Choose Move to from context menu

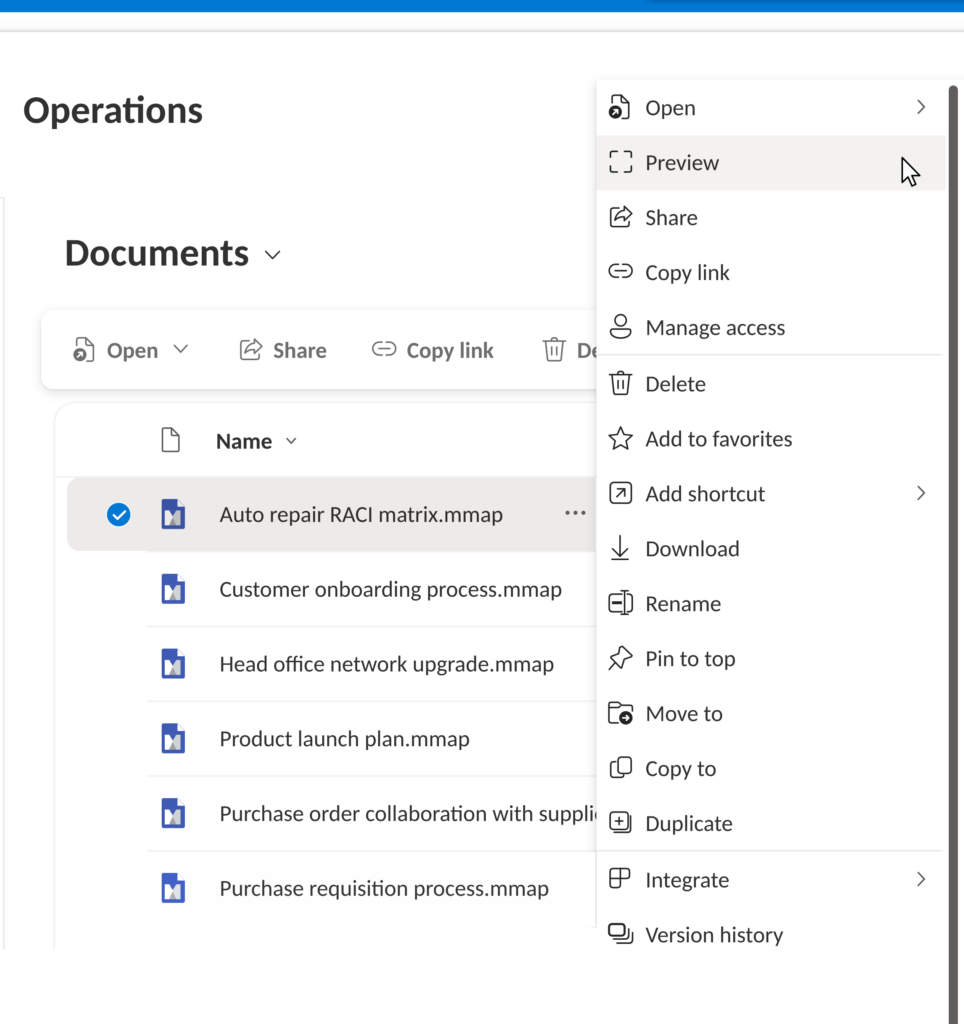point(771,714)
